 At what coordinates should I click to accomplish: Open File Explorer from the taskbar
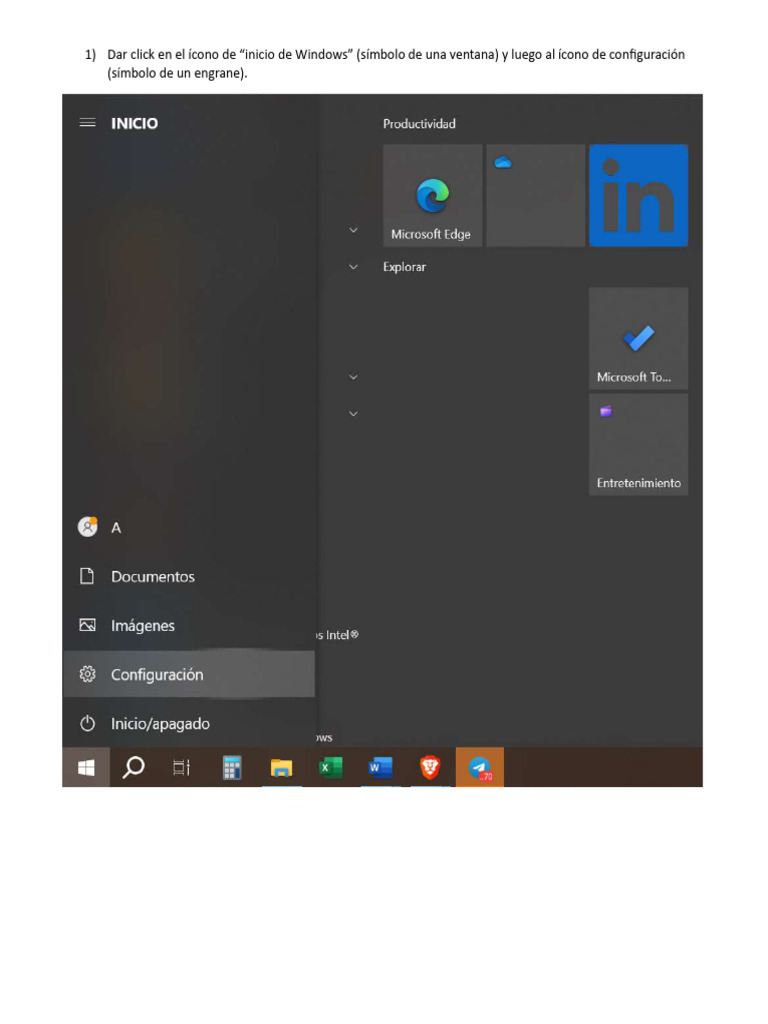pos(281,767)
